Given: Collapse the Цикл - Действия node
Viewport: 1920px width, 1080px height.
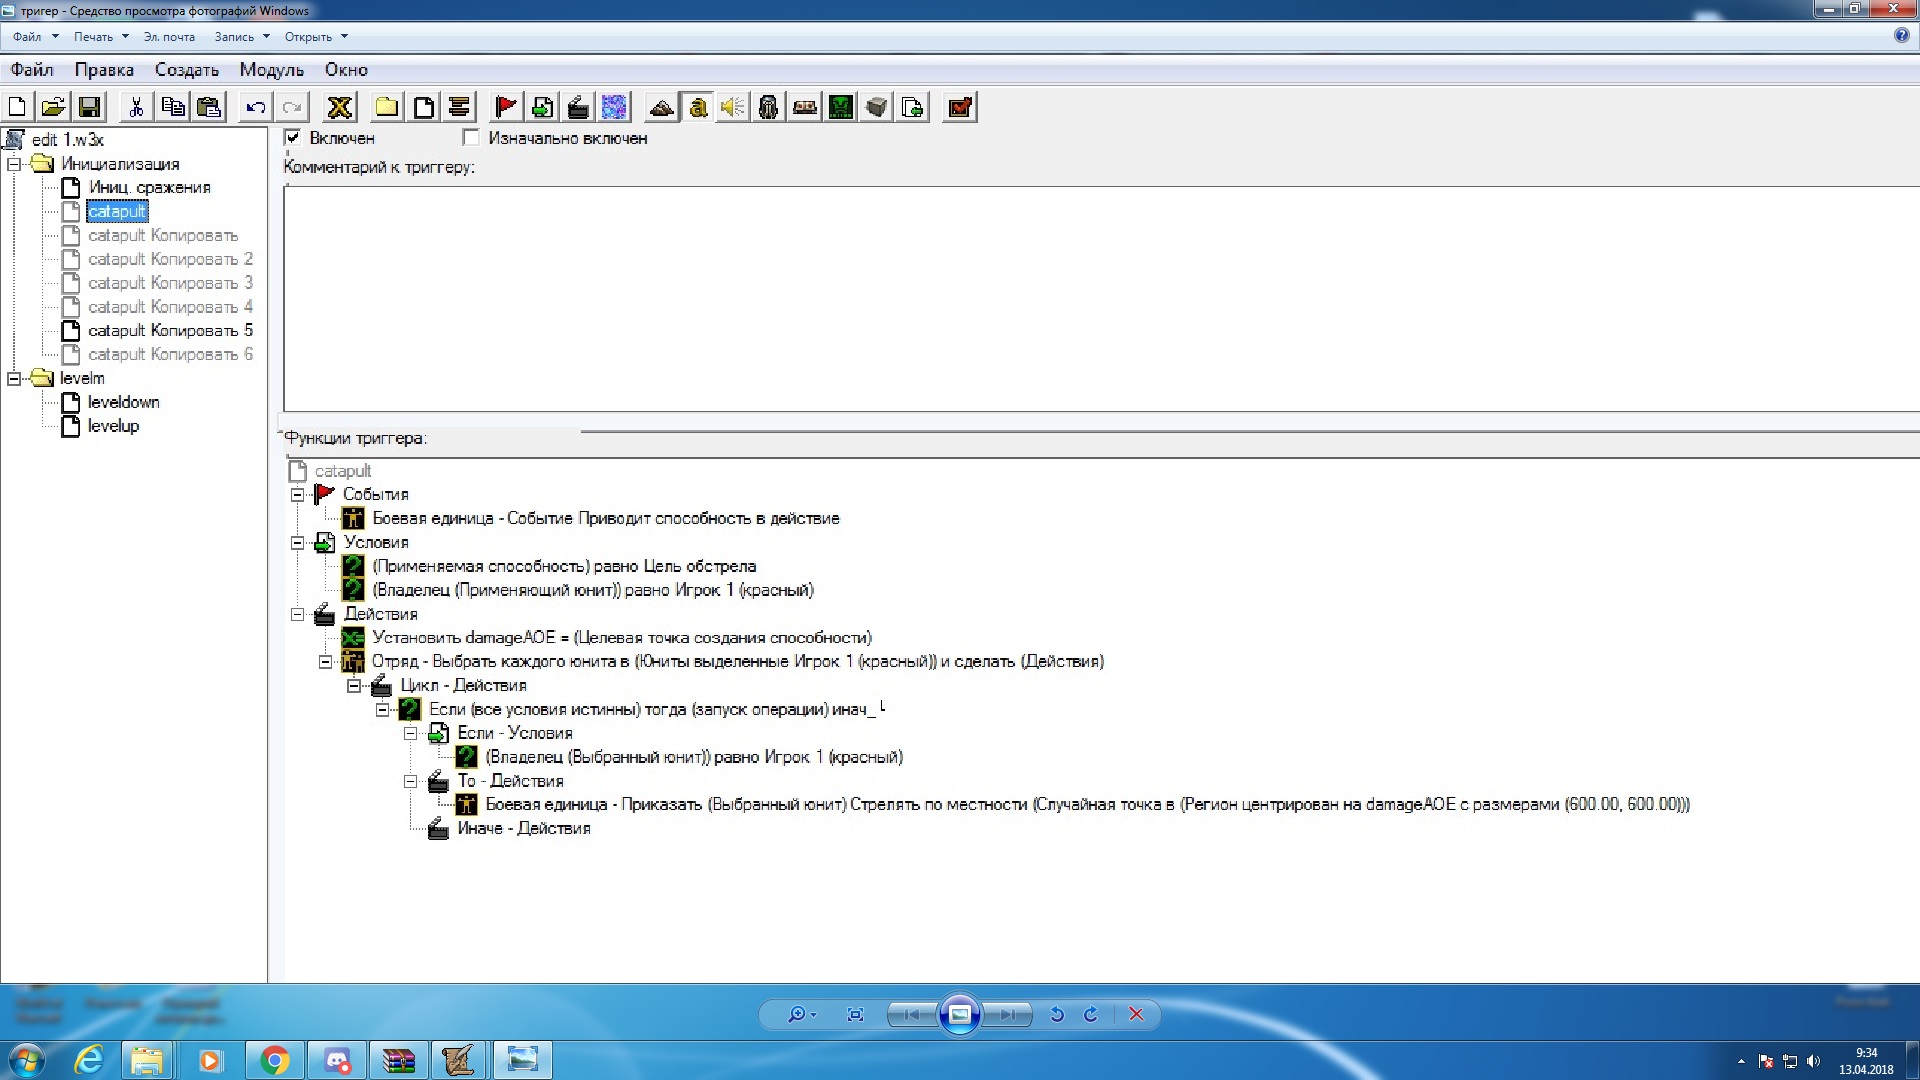Looking at the screenshot, I should click(353, 686).
